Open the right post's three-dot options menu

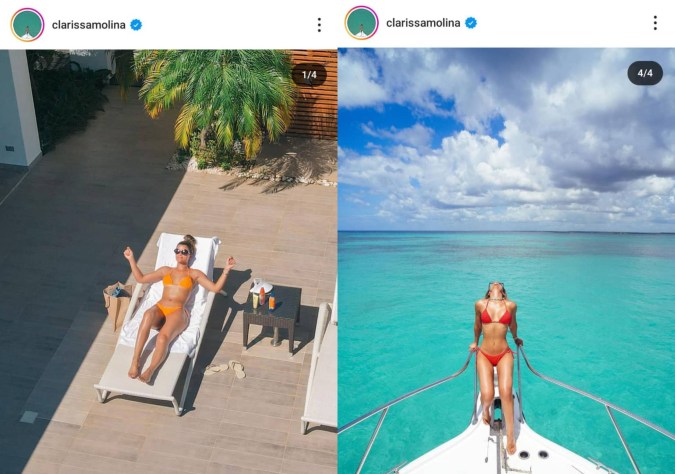click(655, 23)
